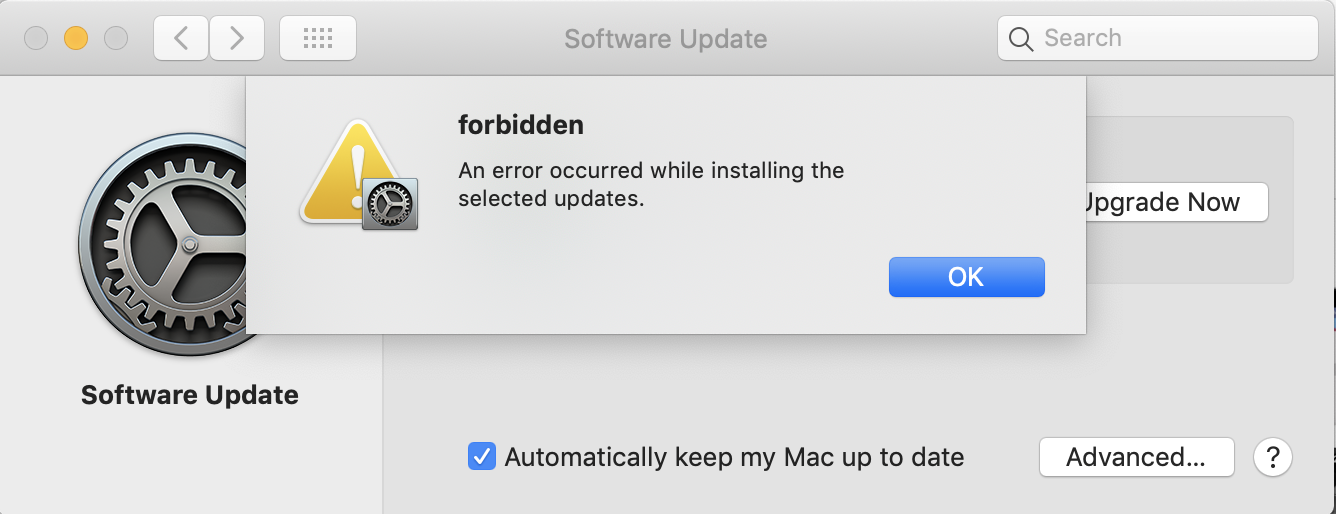Go back using the left arrow button
The height and width of the screenshot is (514, 1336).
point(181,38)
